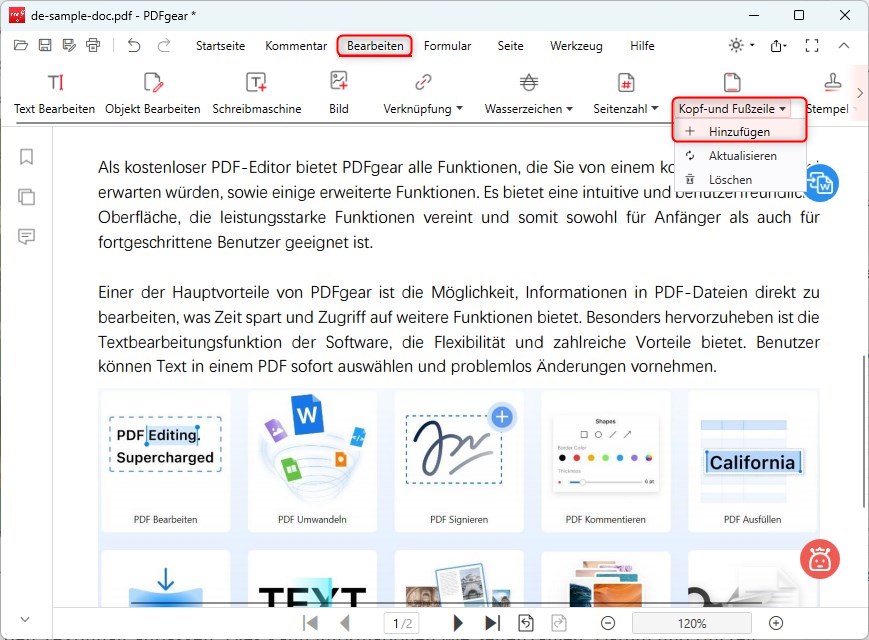869x640 pixels.
Task: Choose Hinzufügen from the menu
Action: 739,132
